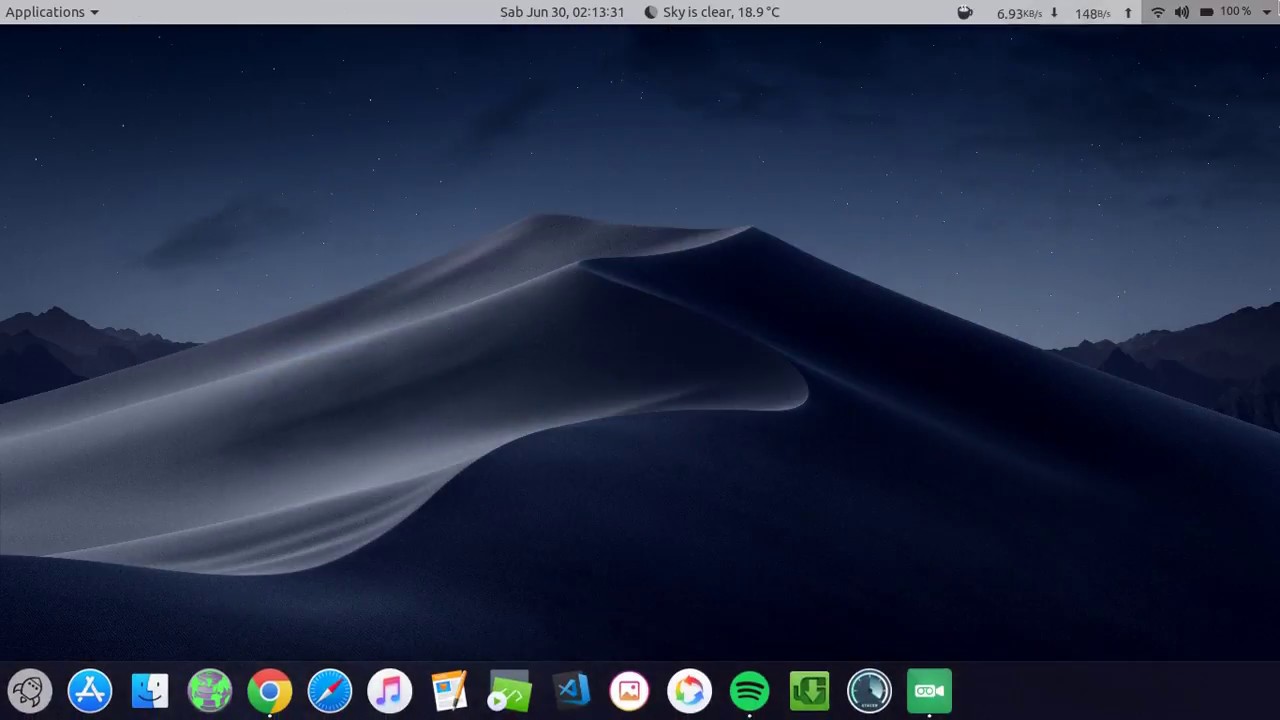This screenshot has width=1280, height=720.
Task: Open the Applications menu
Action: pos(52,12)
